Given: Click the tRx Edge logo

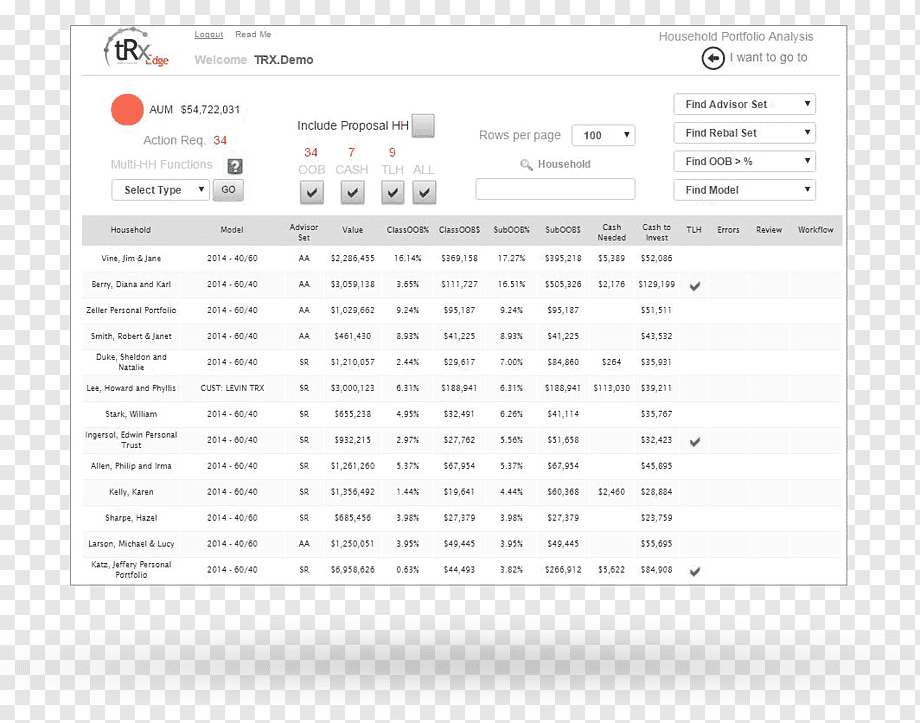Looking at the screenshot, I should (x=136, y=49).
